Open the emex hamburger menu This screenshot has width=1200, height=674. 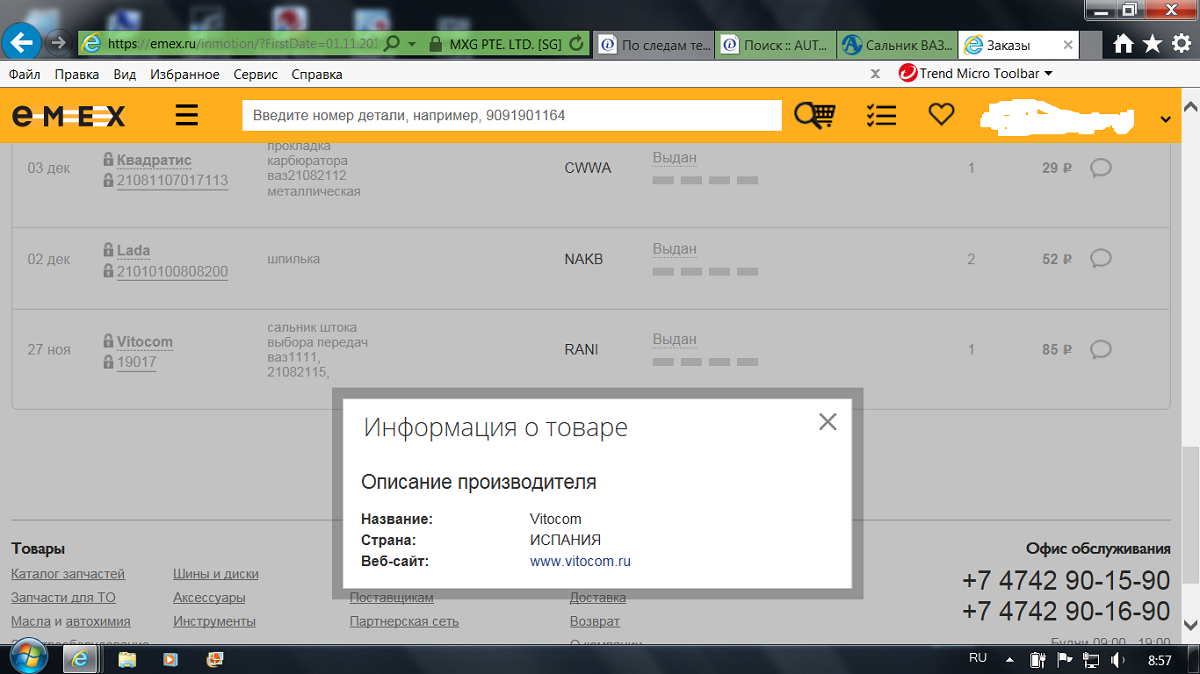coord(187,116)
